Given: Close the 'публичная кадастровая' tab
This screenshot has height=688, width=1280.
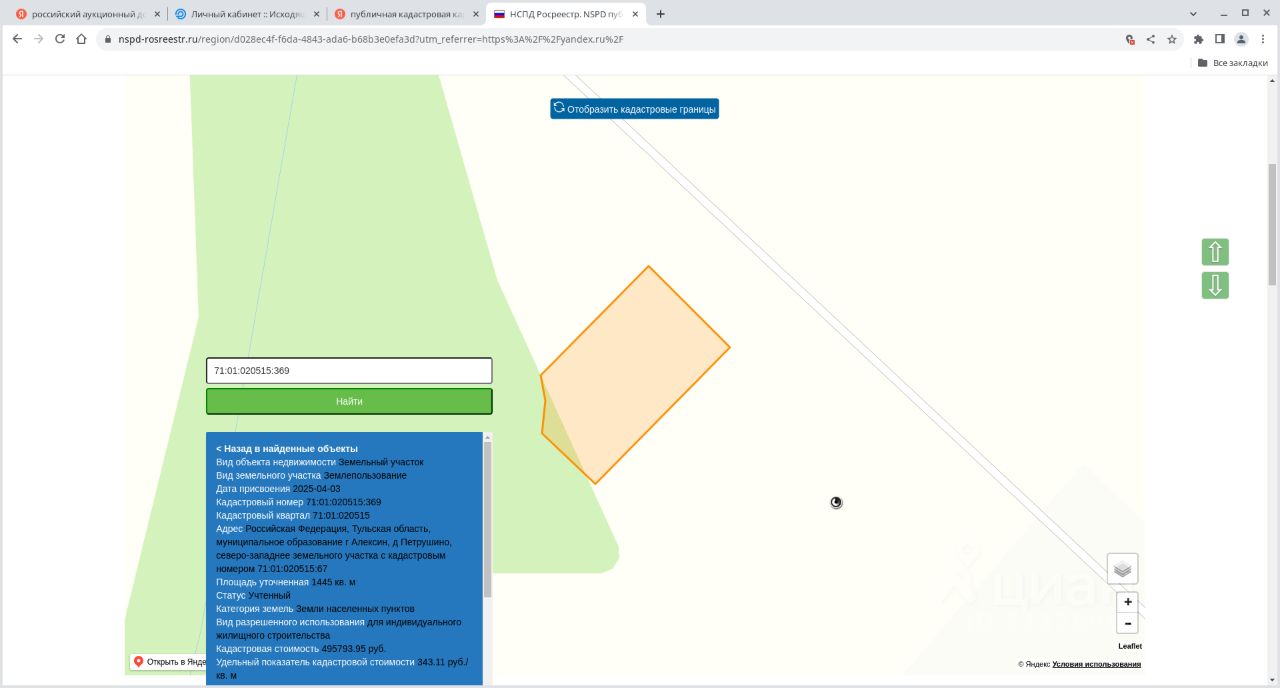Looking at the screenshot, I should (476, 14).
